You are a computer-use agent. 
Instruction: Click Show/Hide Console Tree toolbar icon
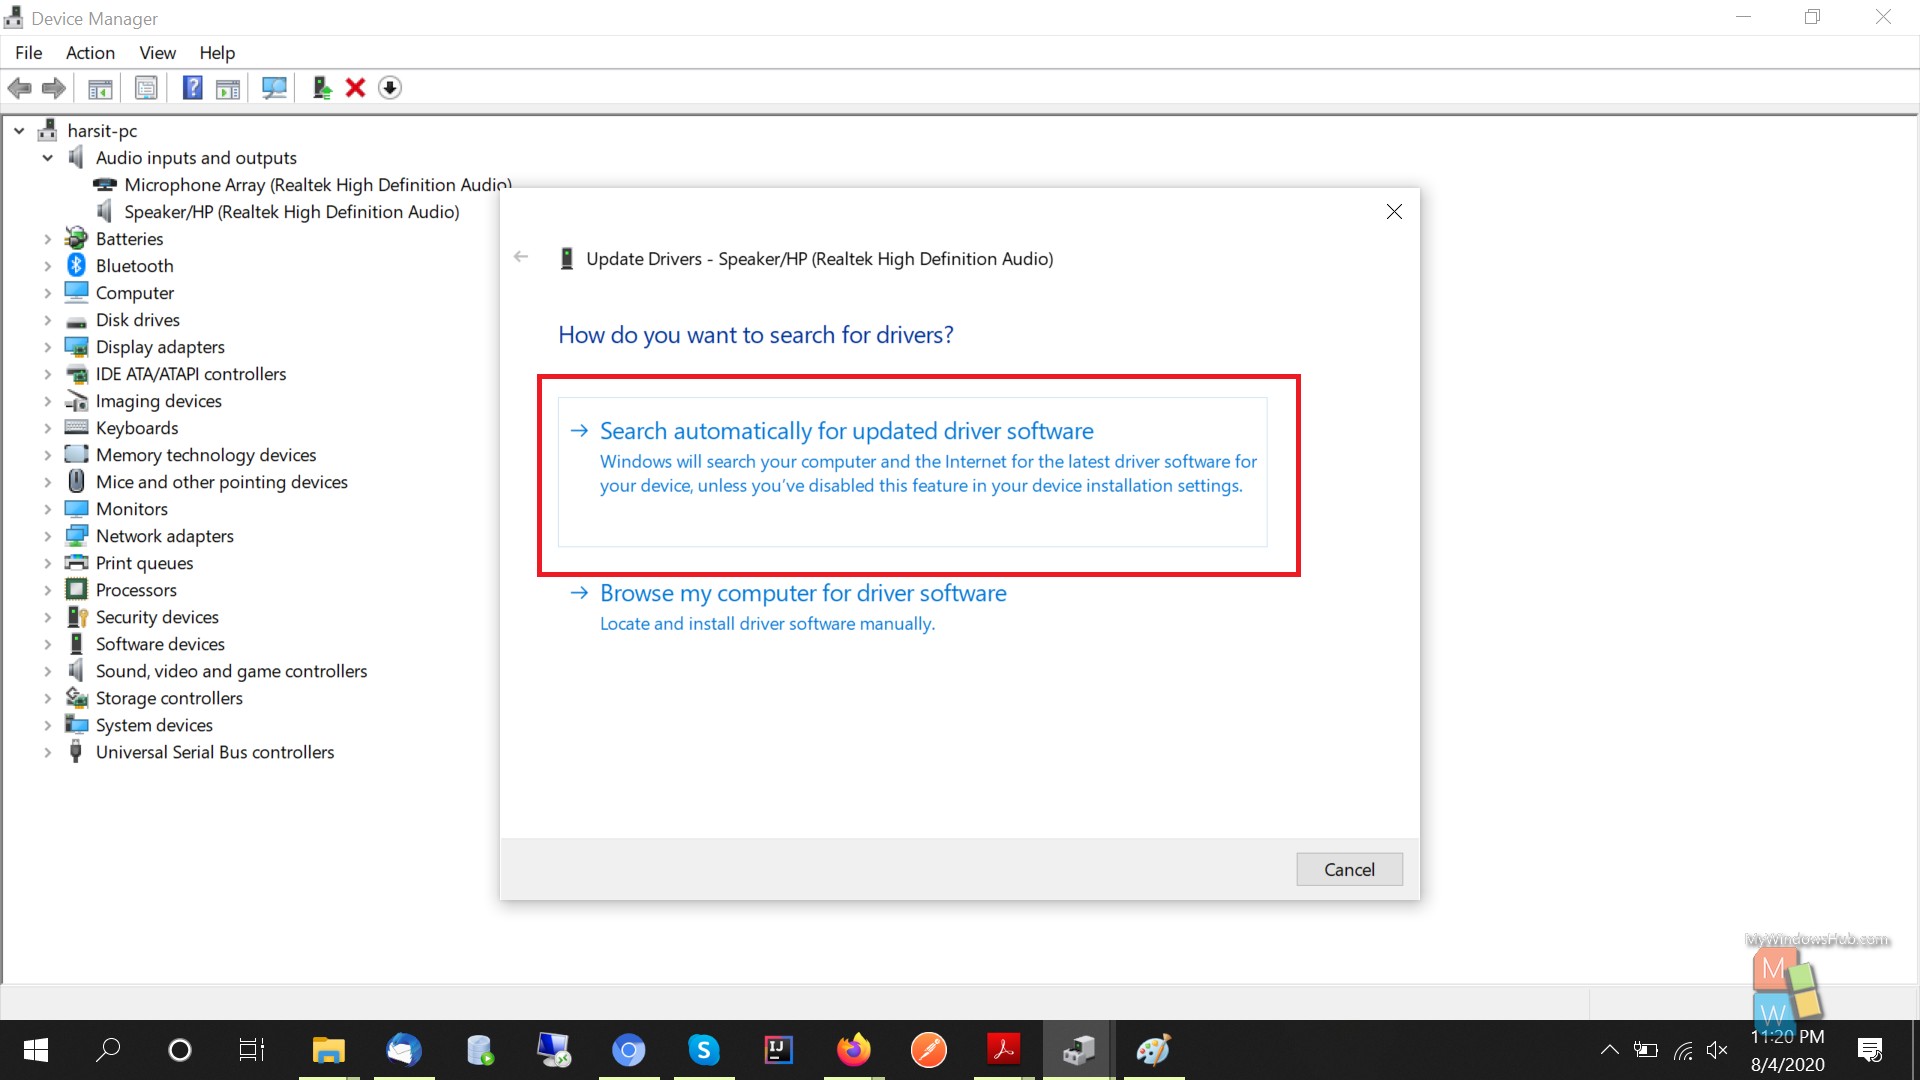point(100,88)
